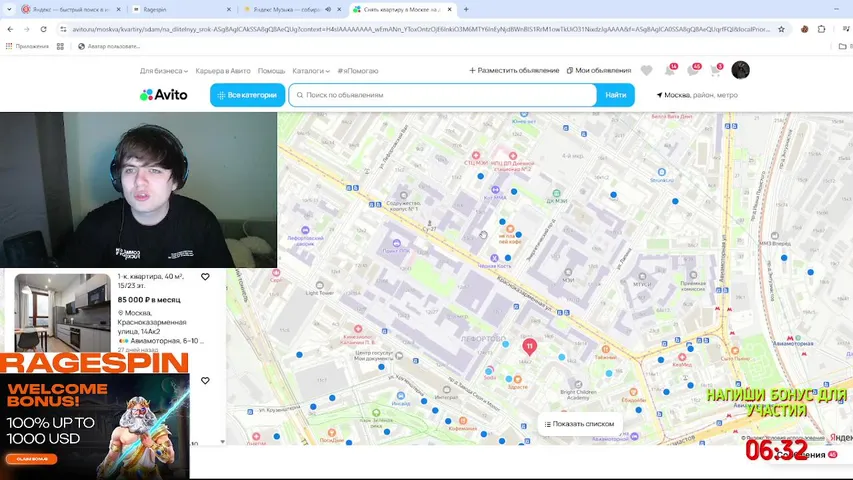
Task: Click the Лефортовский дворик map marker
Action: point(305,230)
